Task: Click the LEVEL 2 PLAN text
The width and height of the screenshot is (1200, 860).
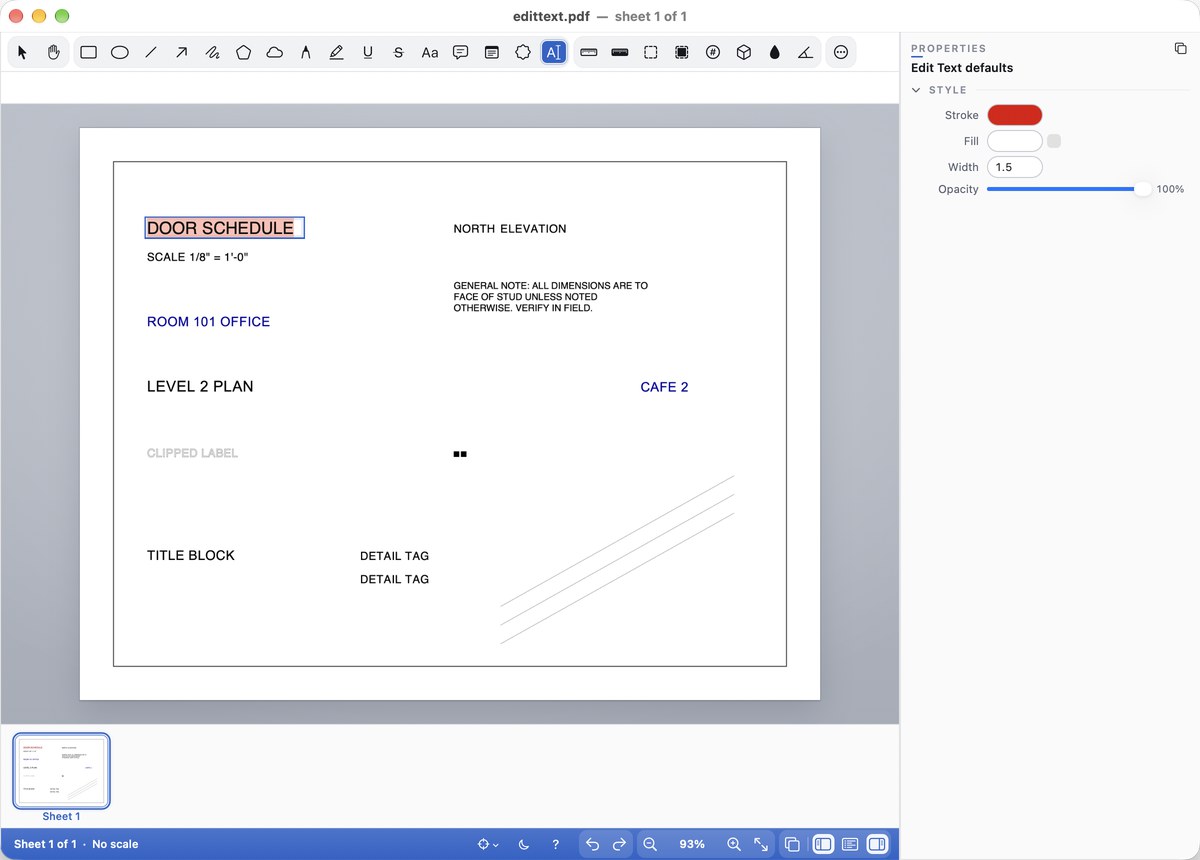Action: pyautogui.click(x=200, y=387)
